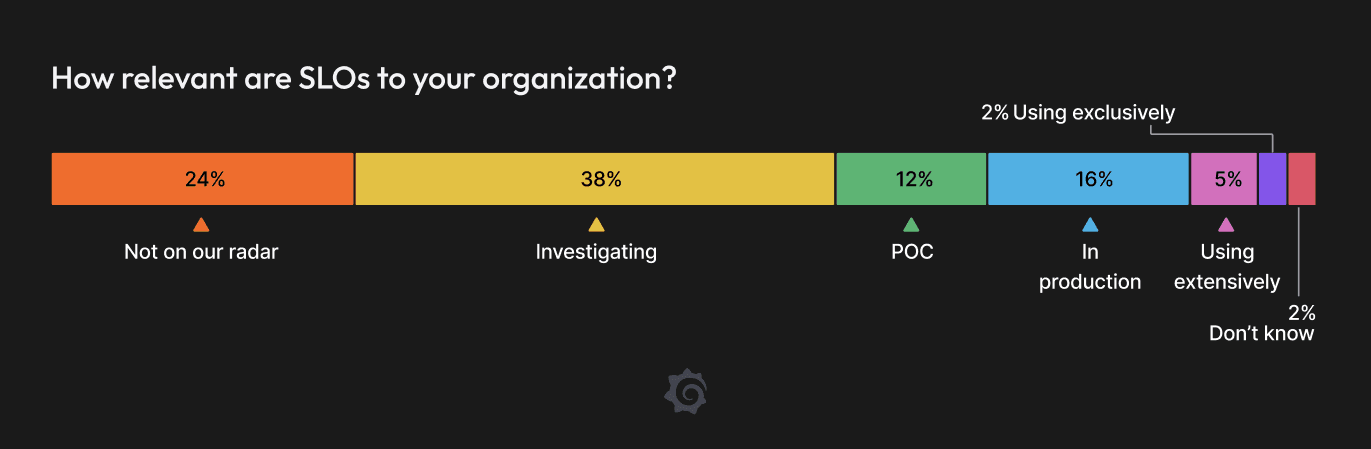Select the yellow 38% bar segment
The height and width of the screenshot is (449, 1371).
click(595, 180)
